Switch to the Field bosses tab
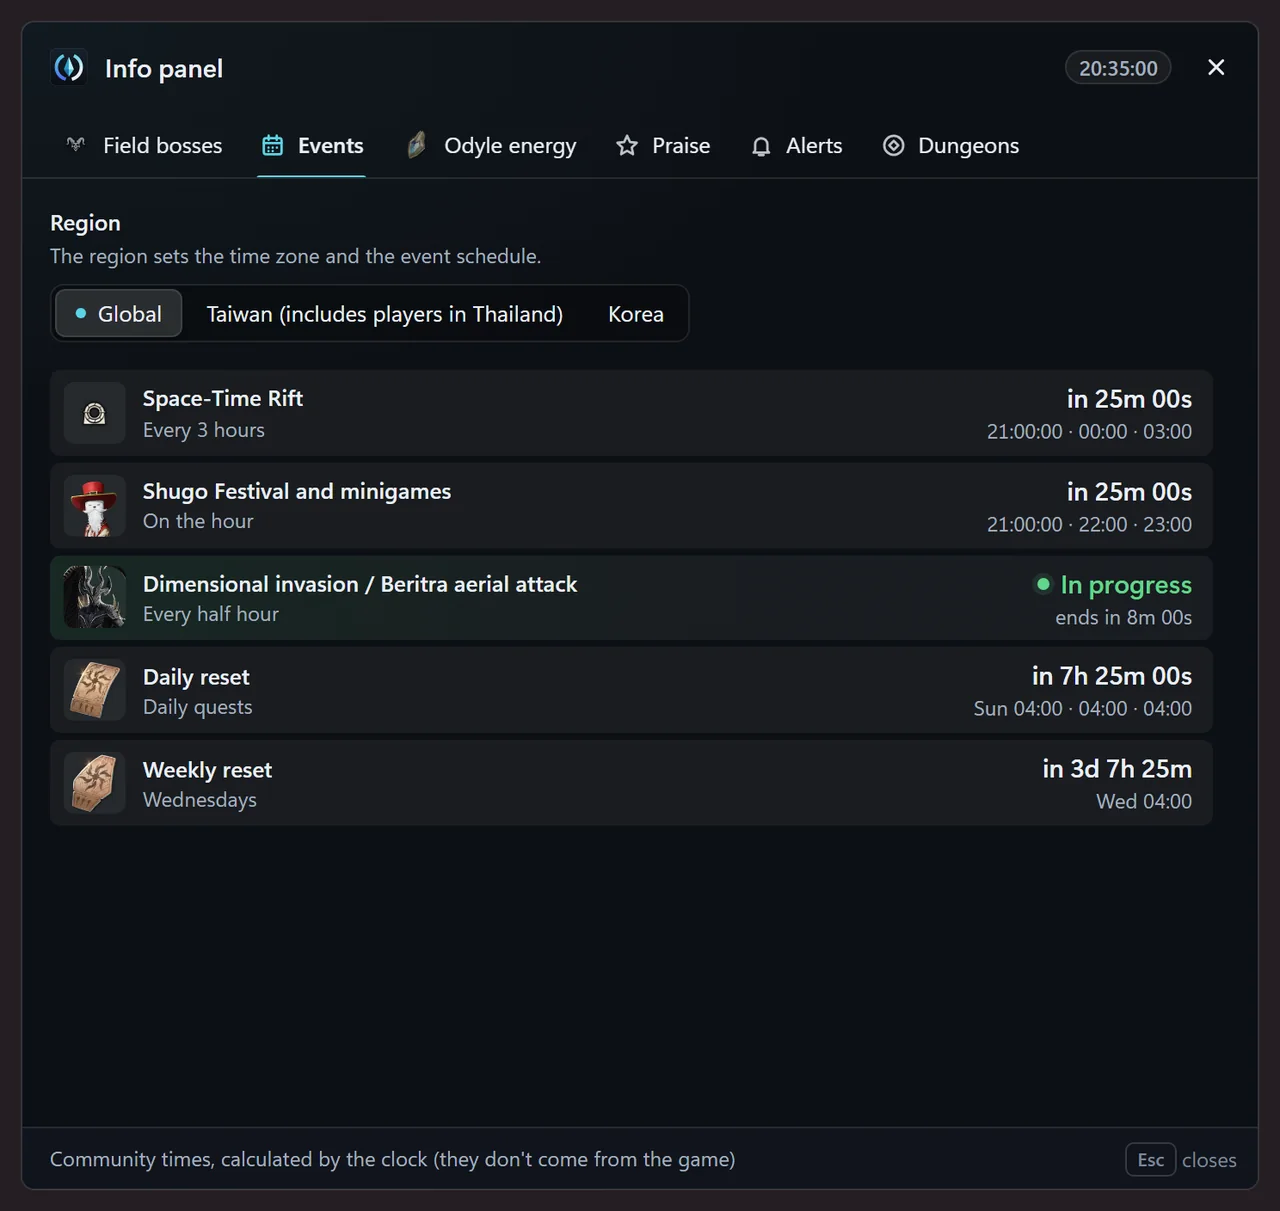This screenshot has width=1280, height=1211. tap(145, 146)
